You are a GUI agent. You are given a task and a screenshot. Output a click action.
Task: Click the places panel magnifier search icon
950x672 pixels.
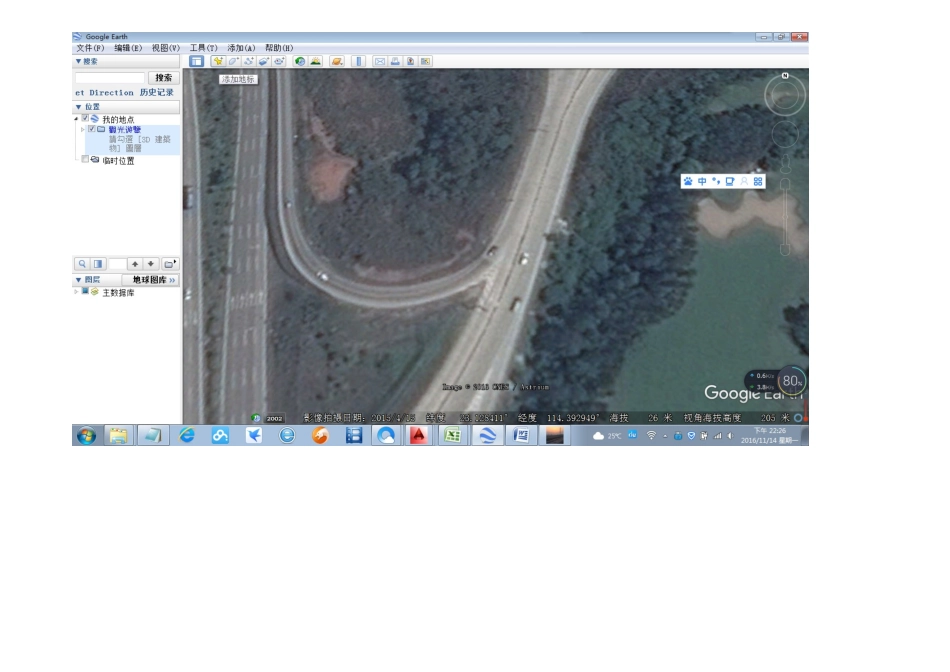click(82, 264)
